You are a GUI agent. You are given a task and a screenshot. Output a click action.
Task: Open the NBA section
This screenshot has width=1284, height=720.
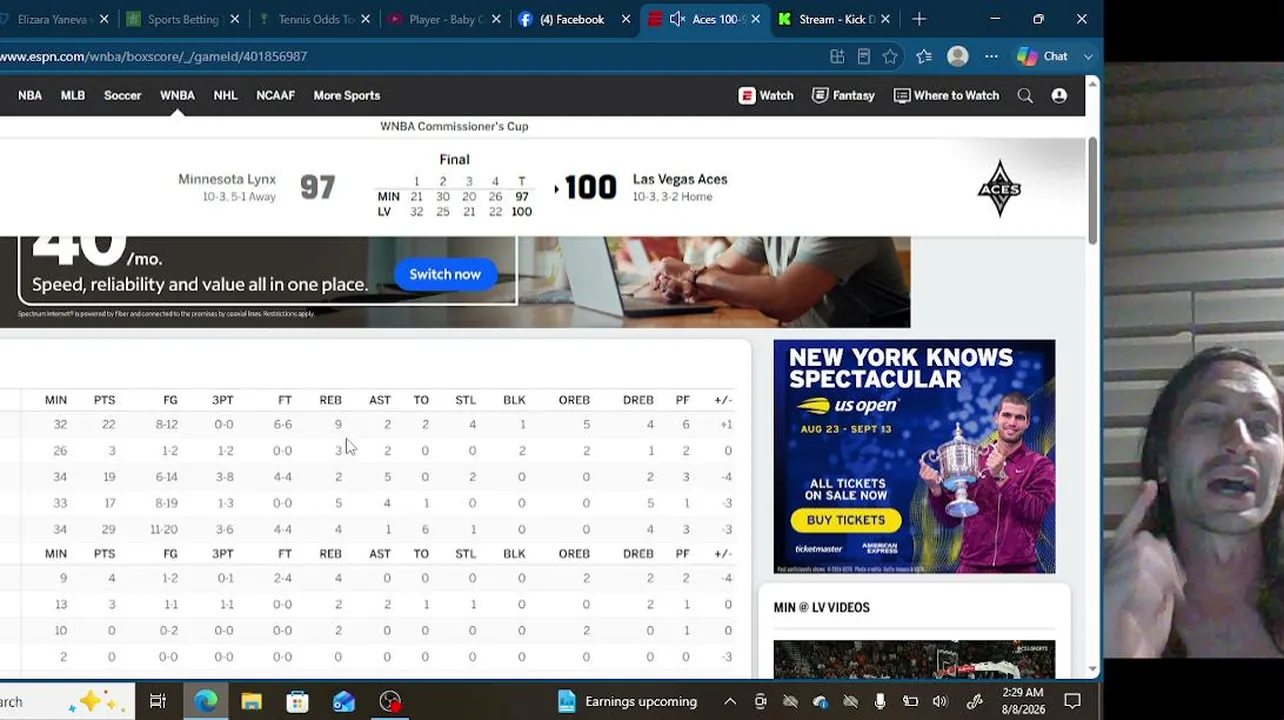click(x=30, y=95)
